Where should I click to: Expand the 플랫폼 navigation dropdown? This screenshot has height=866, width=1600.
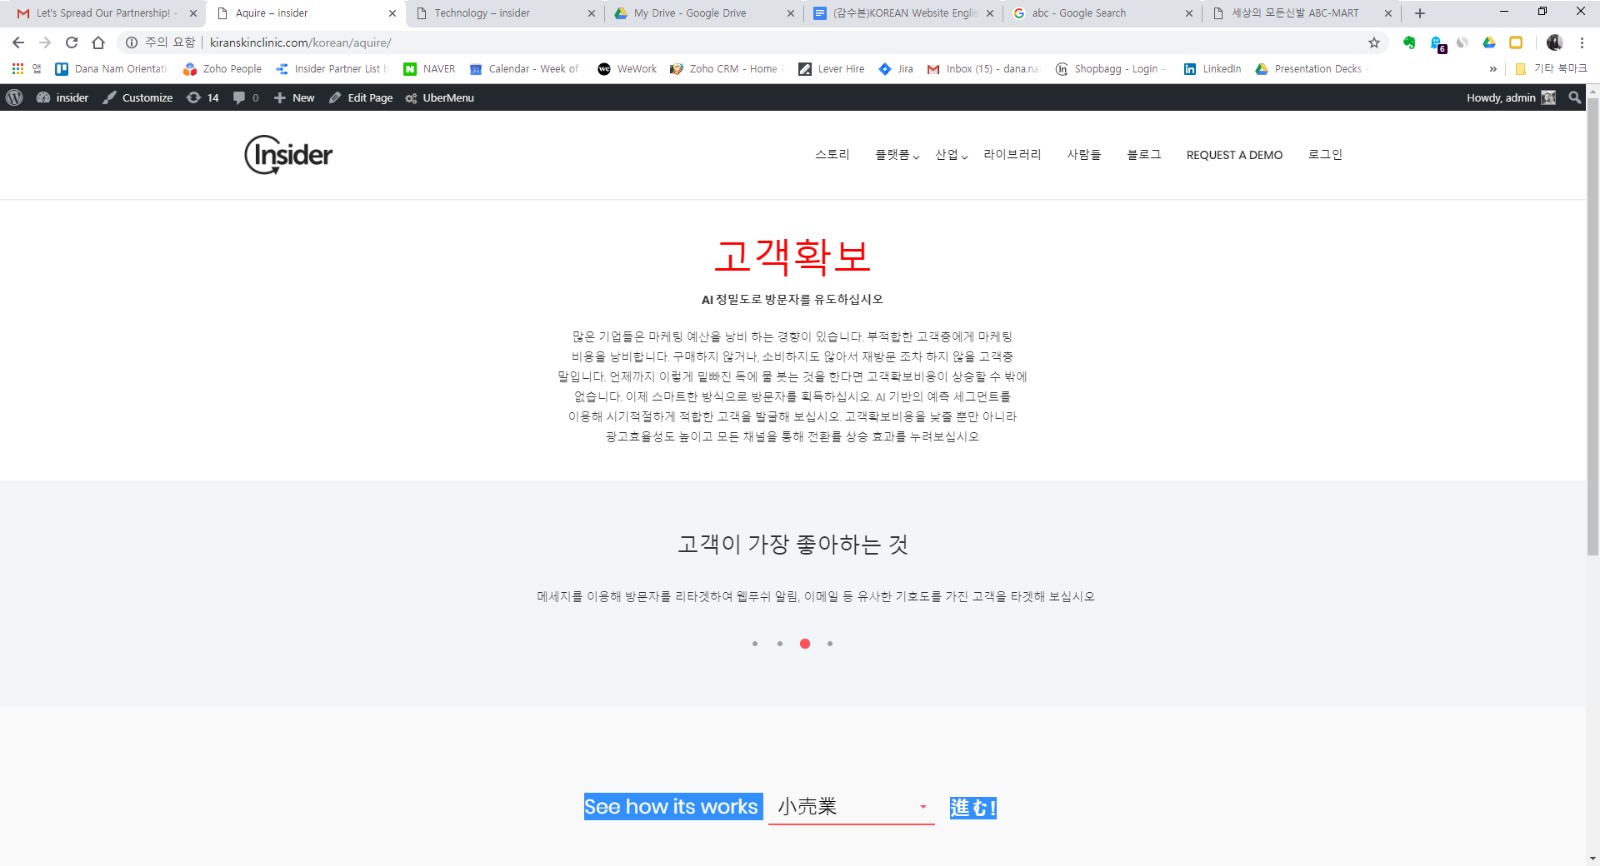[x=896, y=155]
